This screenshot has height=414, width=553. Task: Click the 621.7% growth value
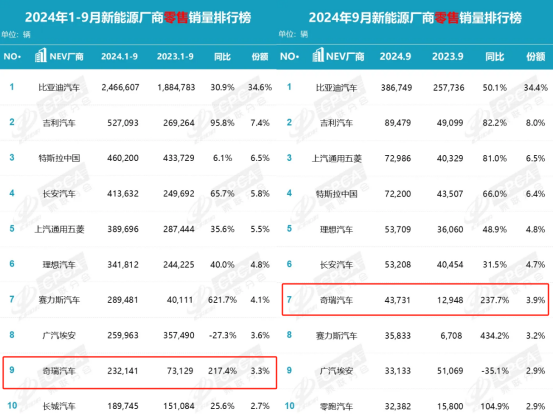(222, 300)
